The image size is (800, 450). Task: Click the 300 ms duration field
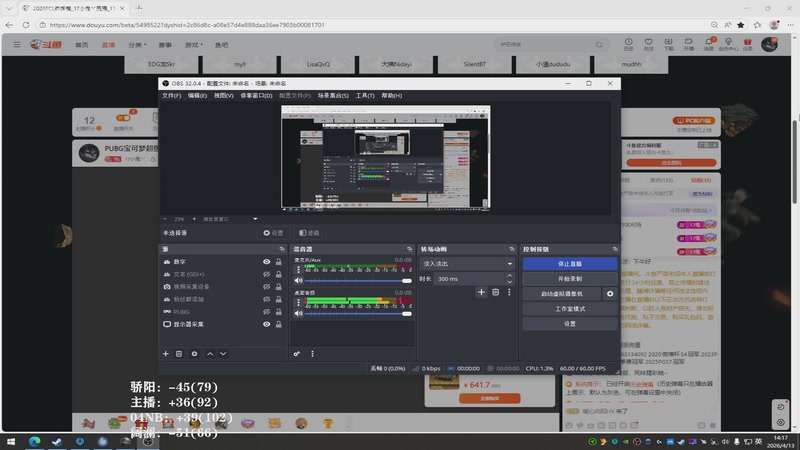[x=468, y=279]
